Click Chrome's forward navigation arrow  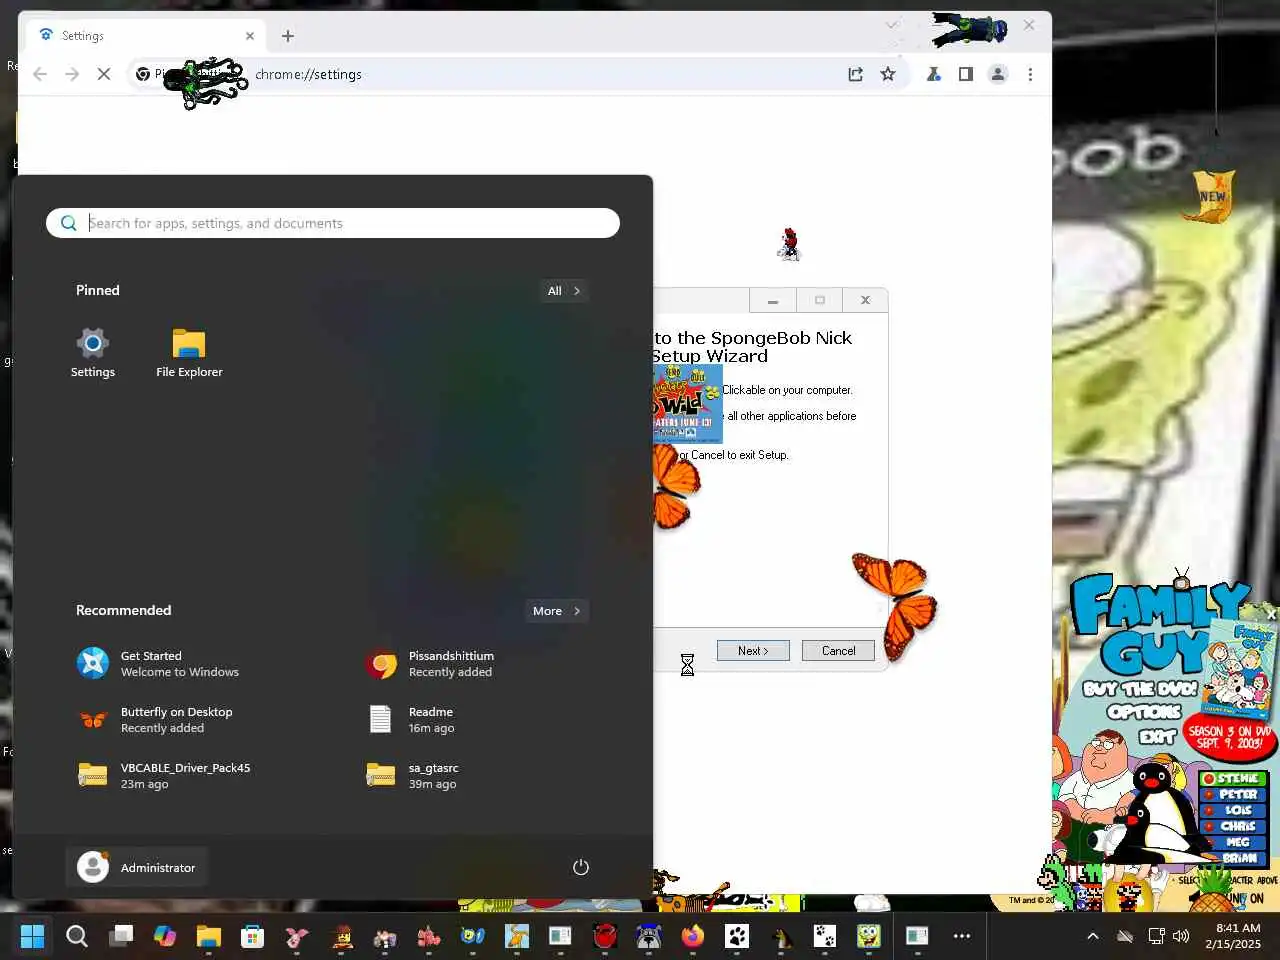tap(72, 74)
